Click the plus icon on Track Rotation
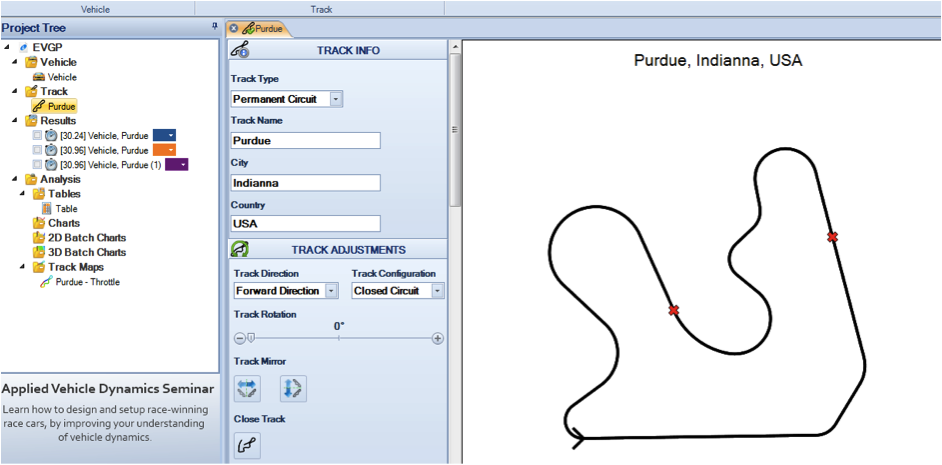This screenshot has width=942, height=465. [x=437, y=339]
